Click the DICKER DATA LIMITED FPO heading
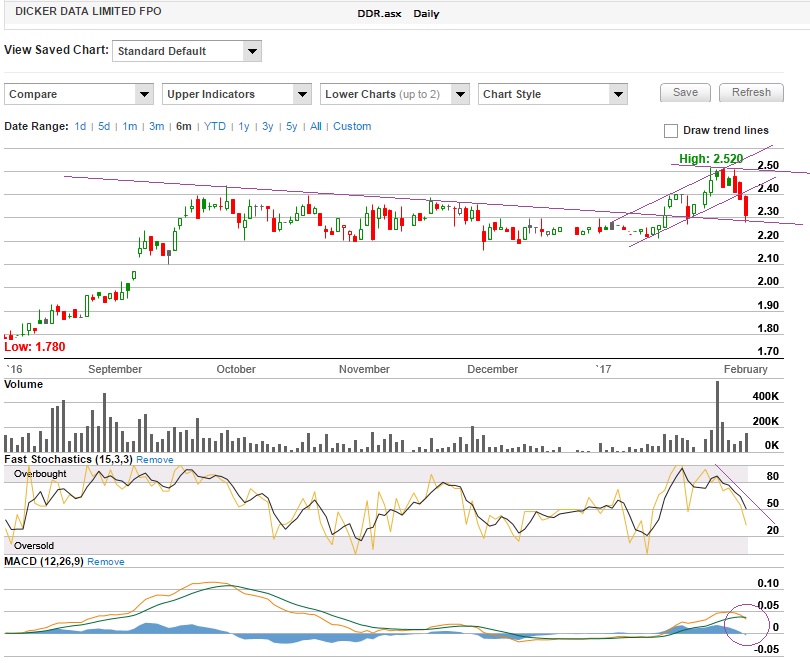The image size is (810, 663). 88,11
